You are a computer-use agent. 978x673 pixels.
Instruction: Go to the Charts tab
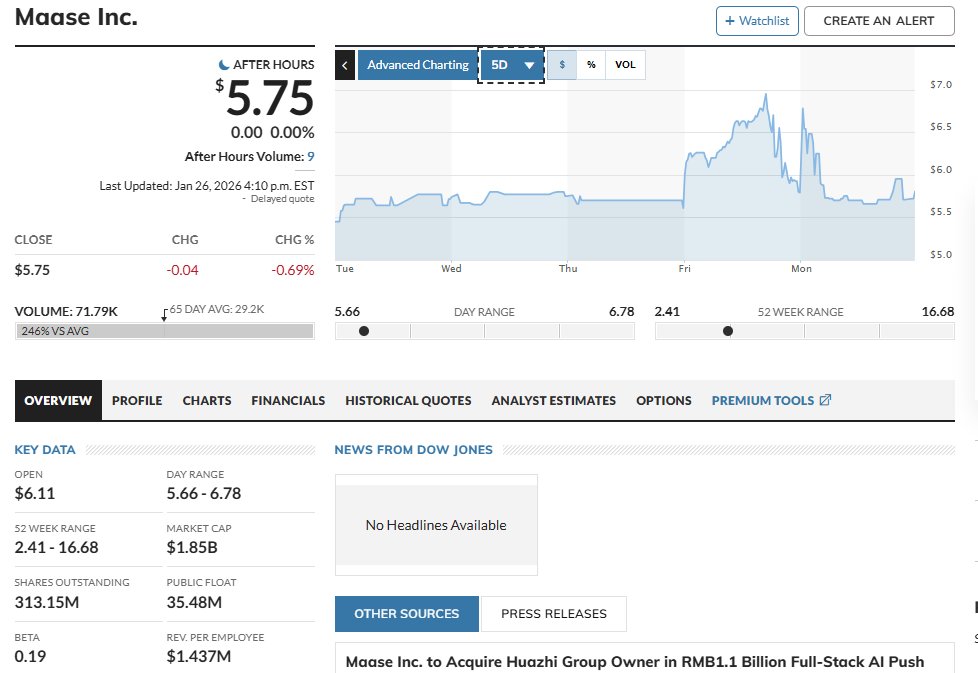[x=207, y=400]
